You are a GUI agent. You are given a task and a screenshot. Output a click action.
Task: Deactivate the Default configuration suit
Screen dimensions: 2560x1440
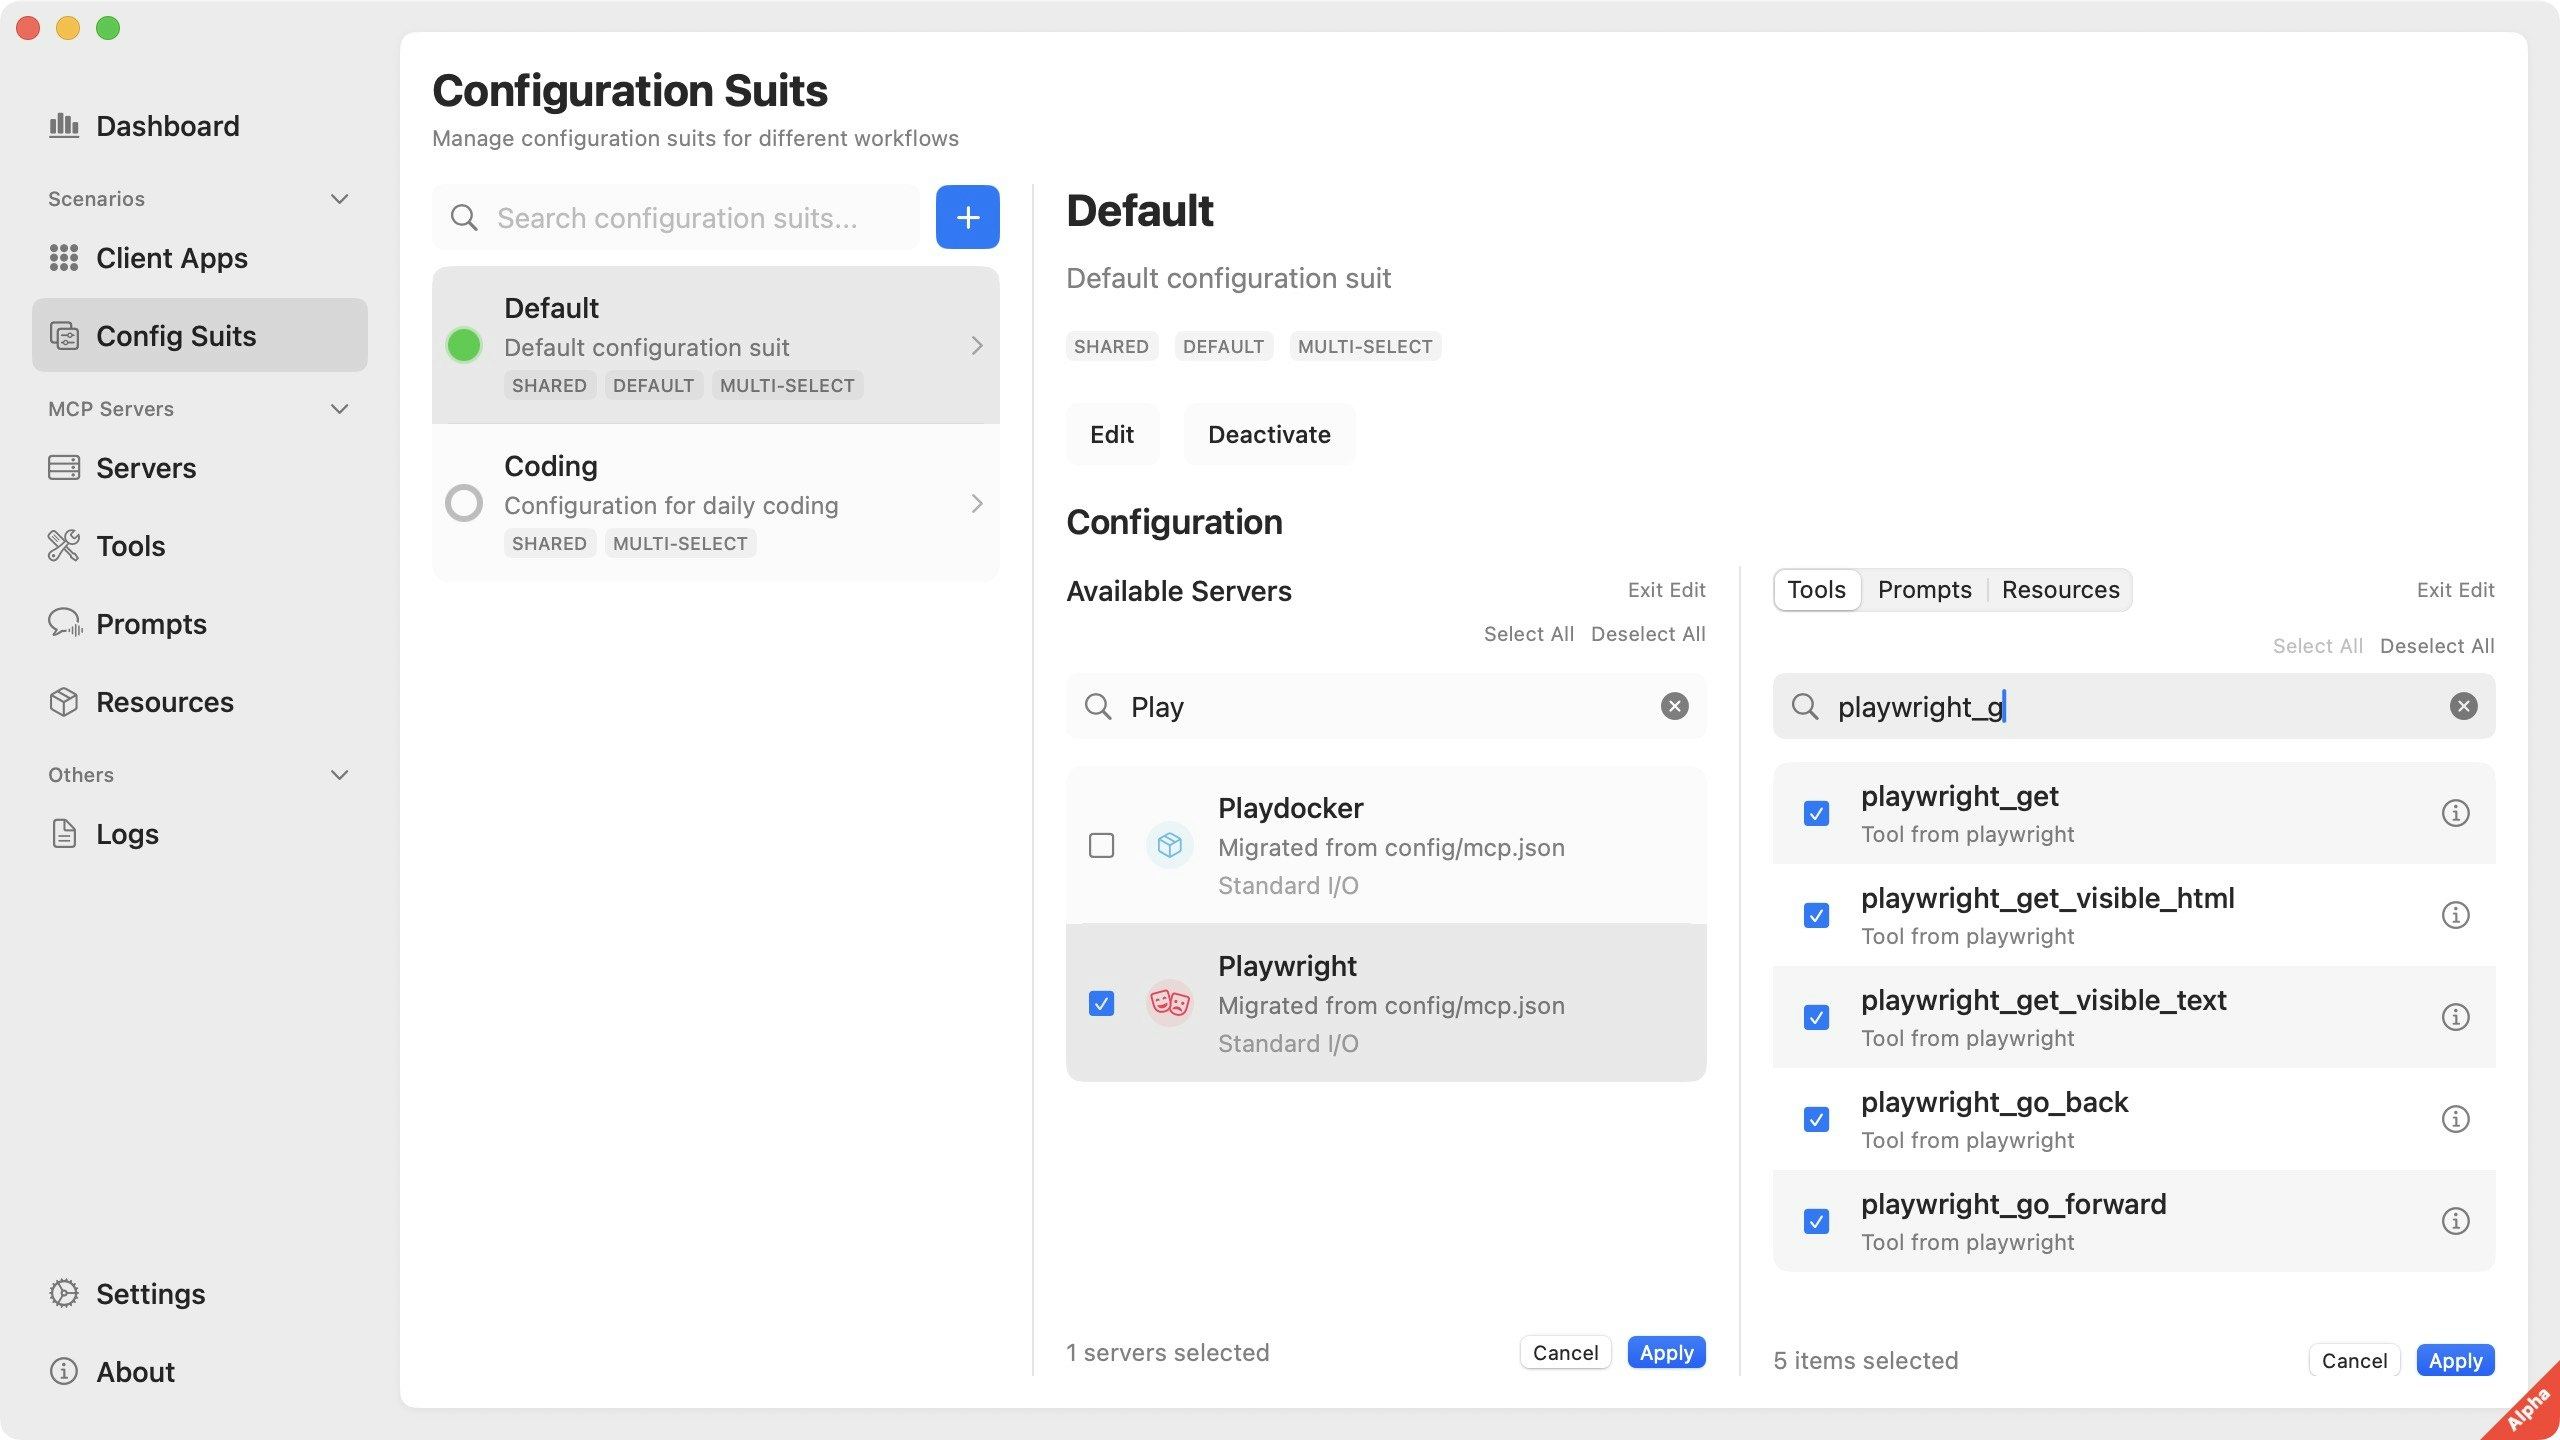[x=1269, y=434]
